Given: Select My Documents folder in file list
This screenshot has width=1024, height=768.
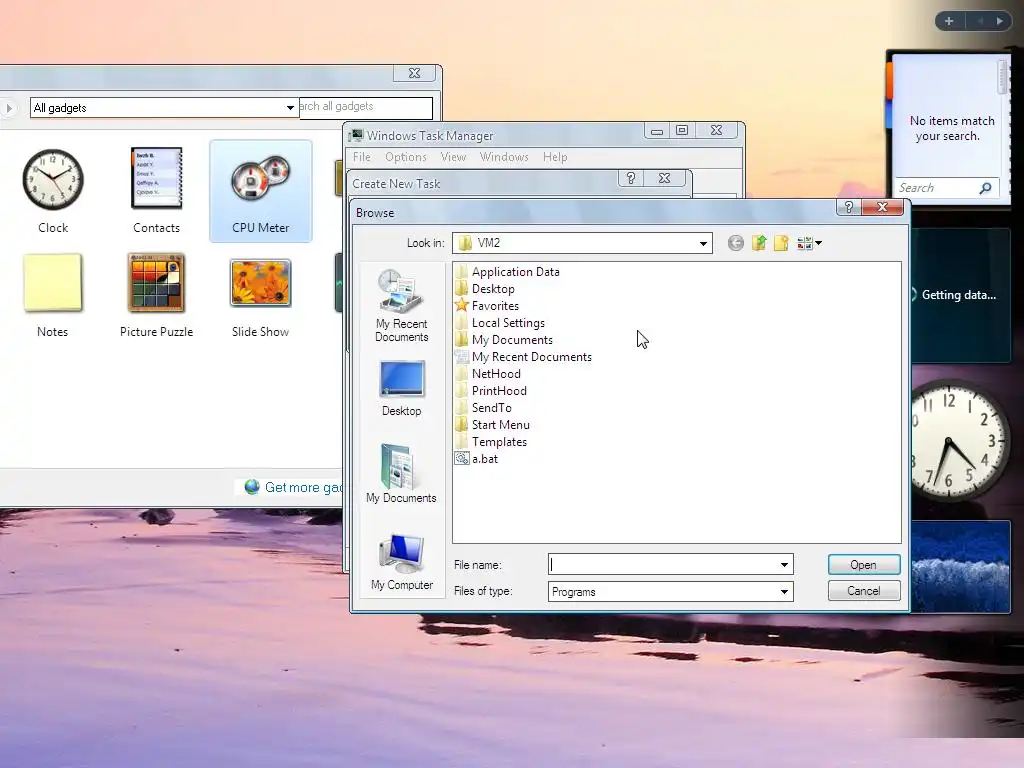Looking at the screenshot, I should click(504, 340).
